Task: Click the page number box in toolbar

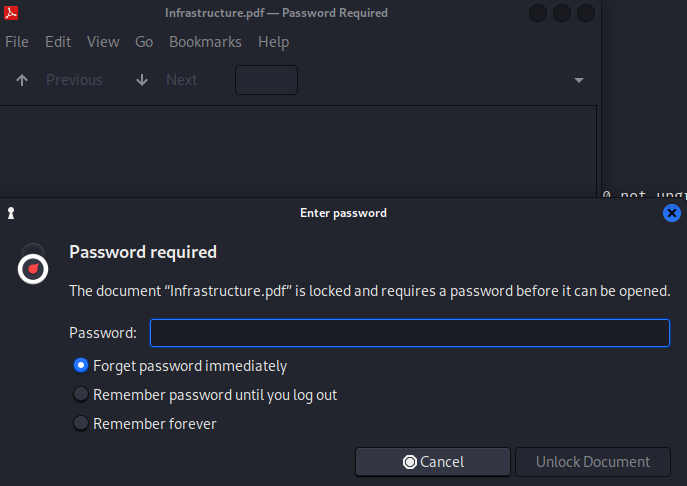Action: (x=266, y=80)
